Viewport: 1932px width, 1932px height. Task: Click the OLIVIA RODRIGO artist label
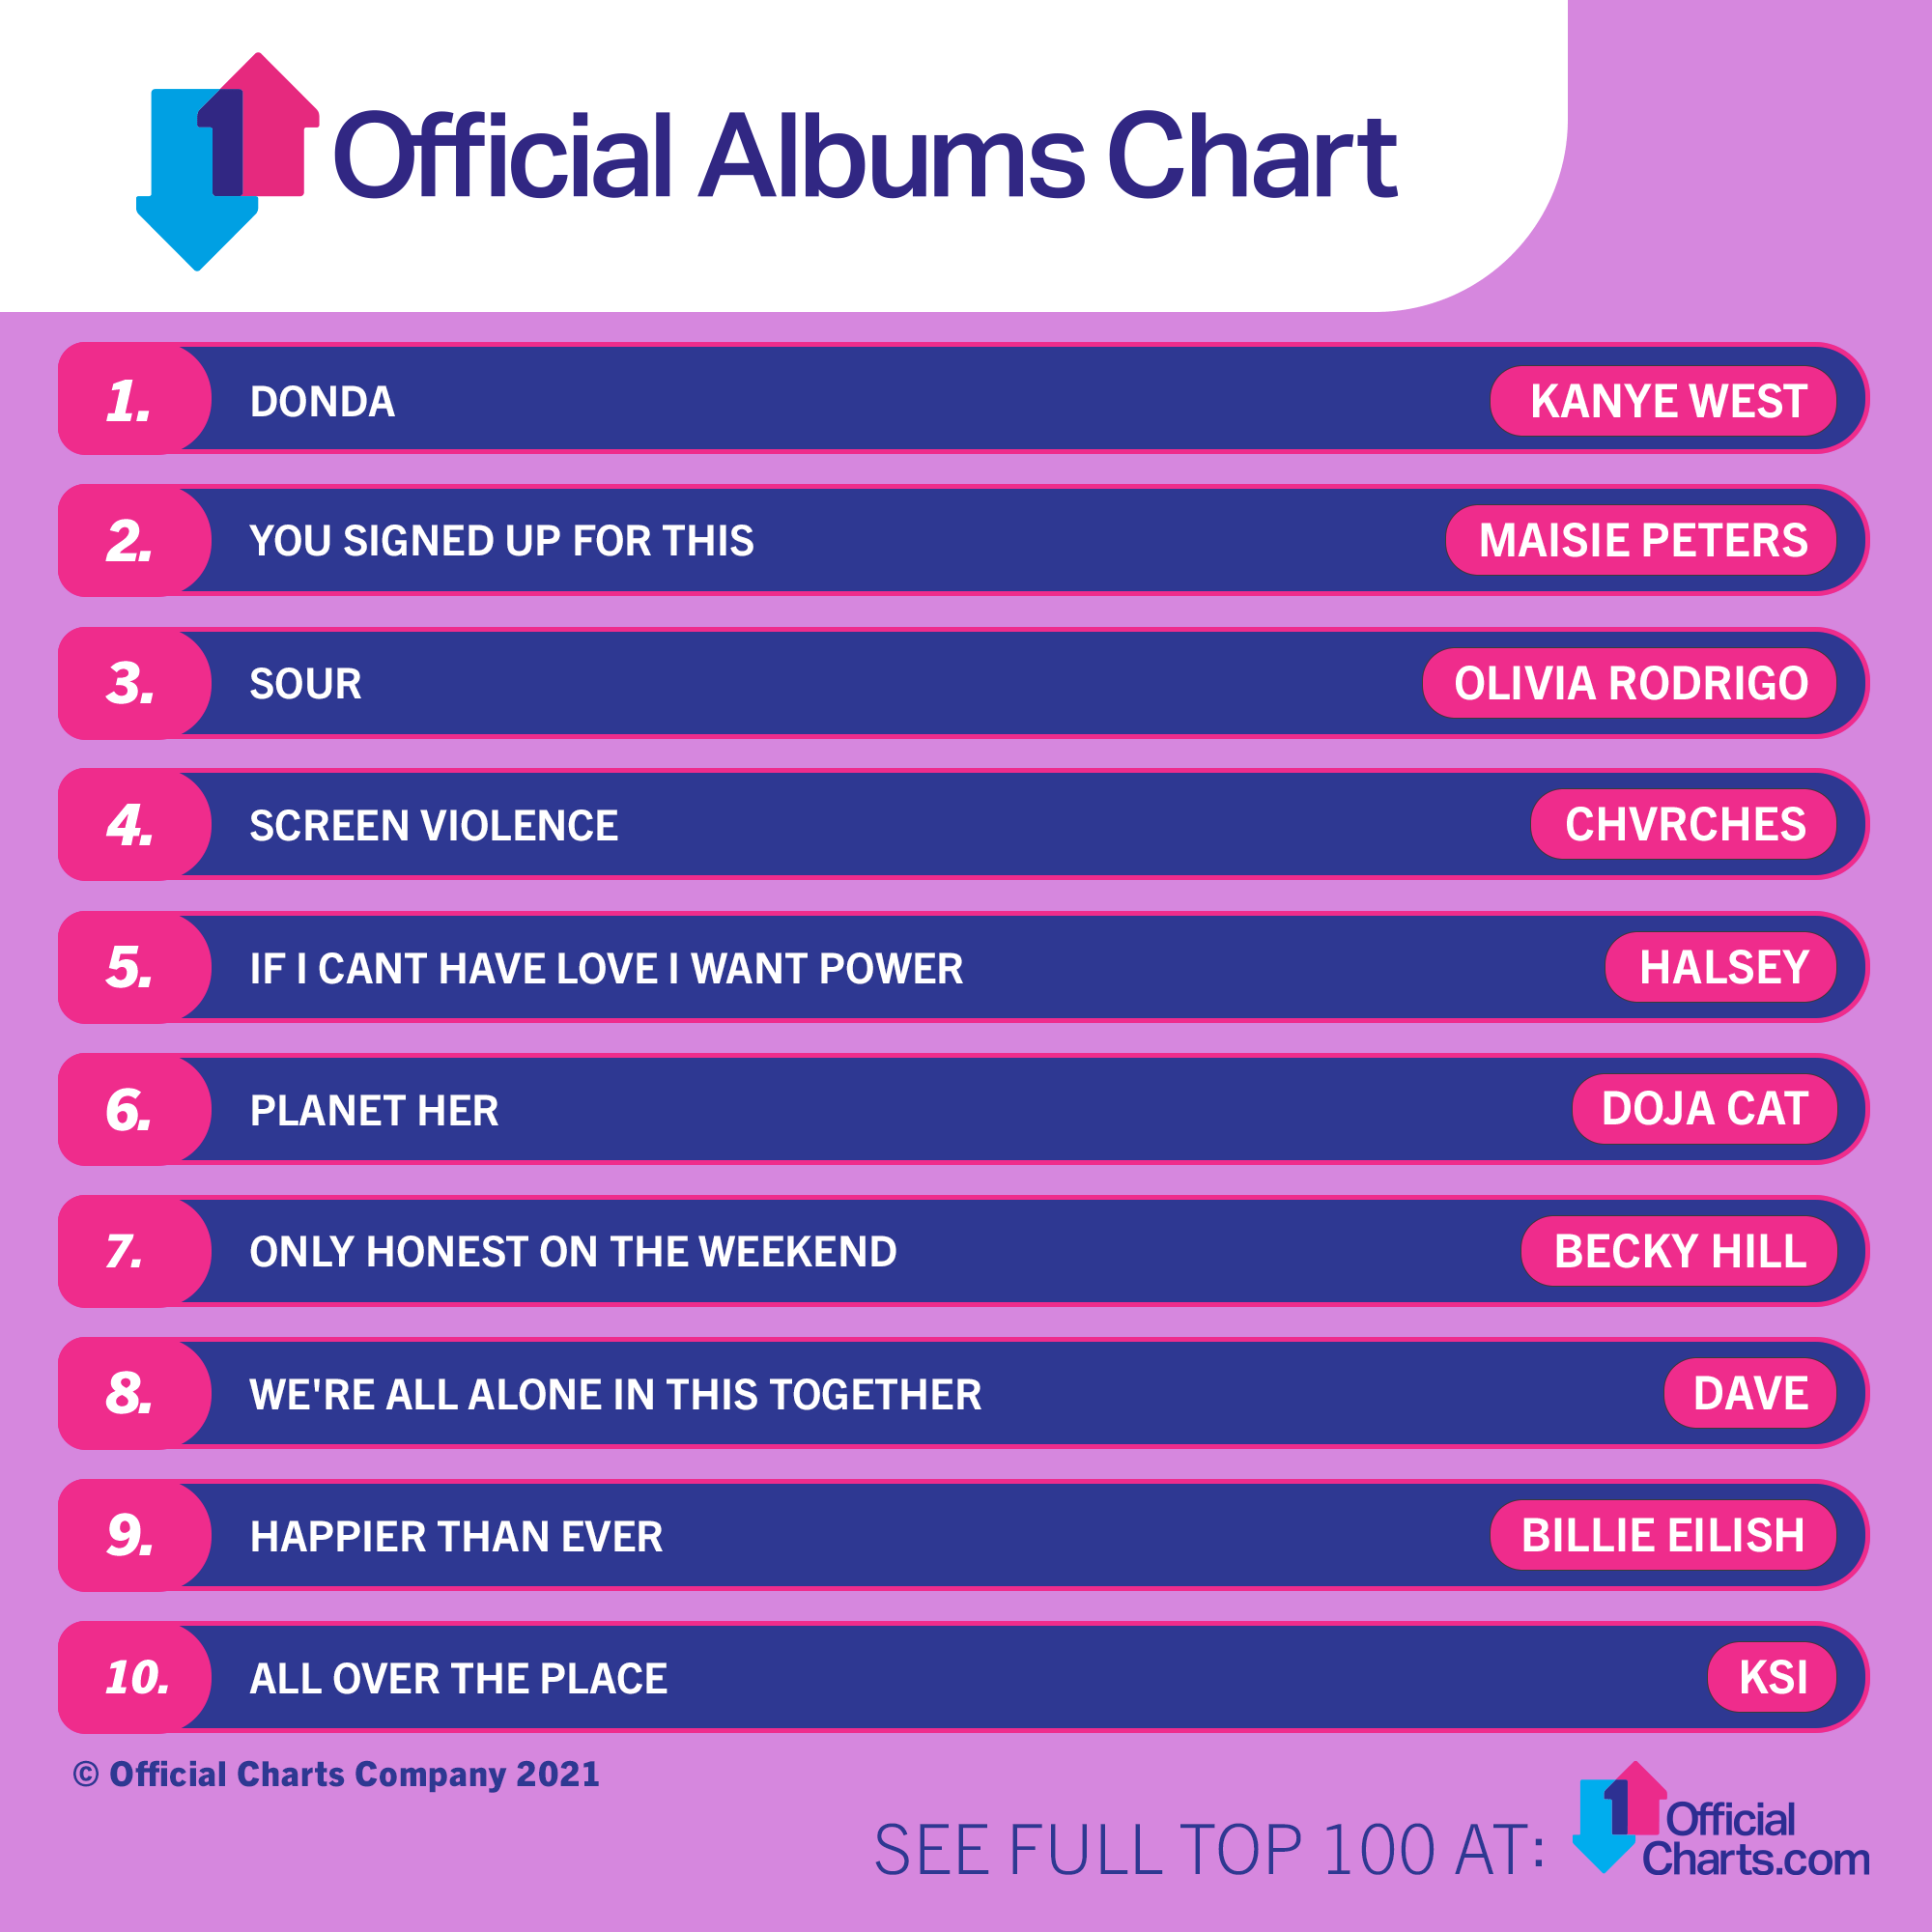click(1630, 683)
